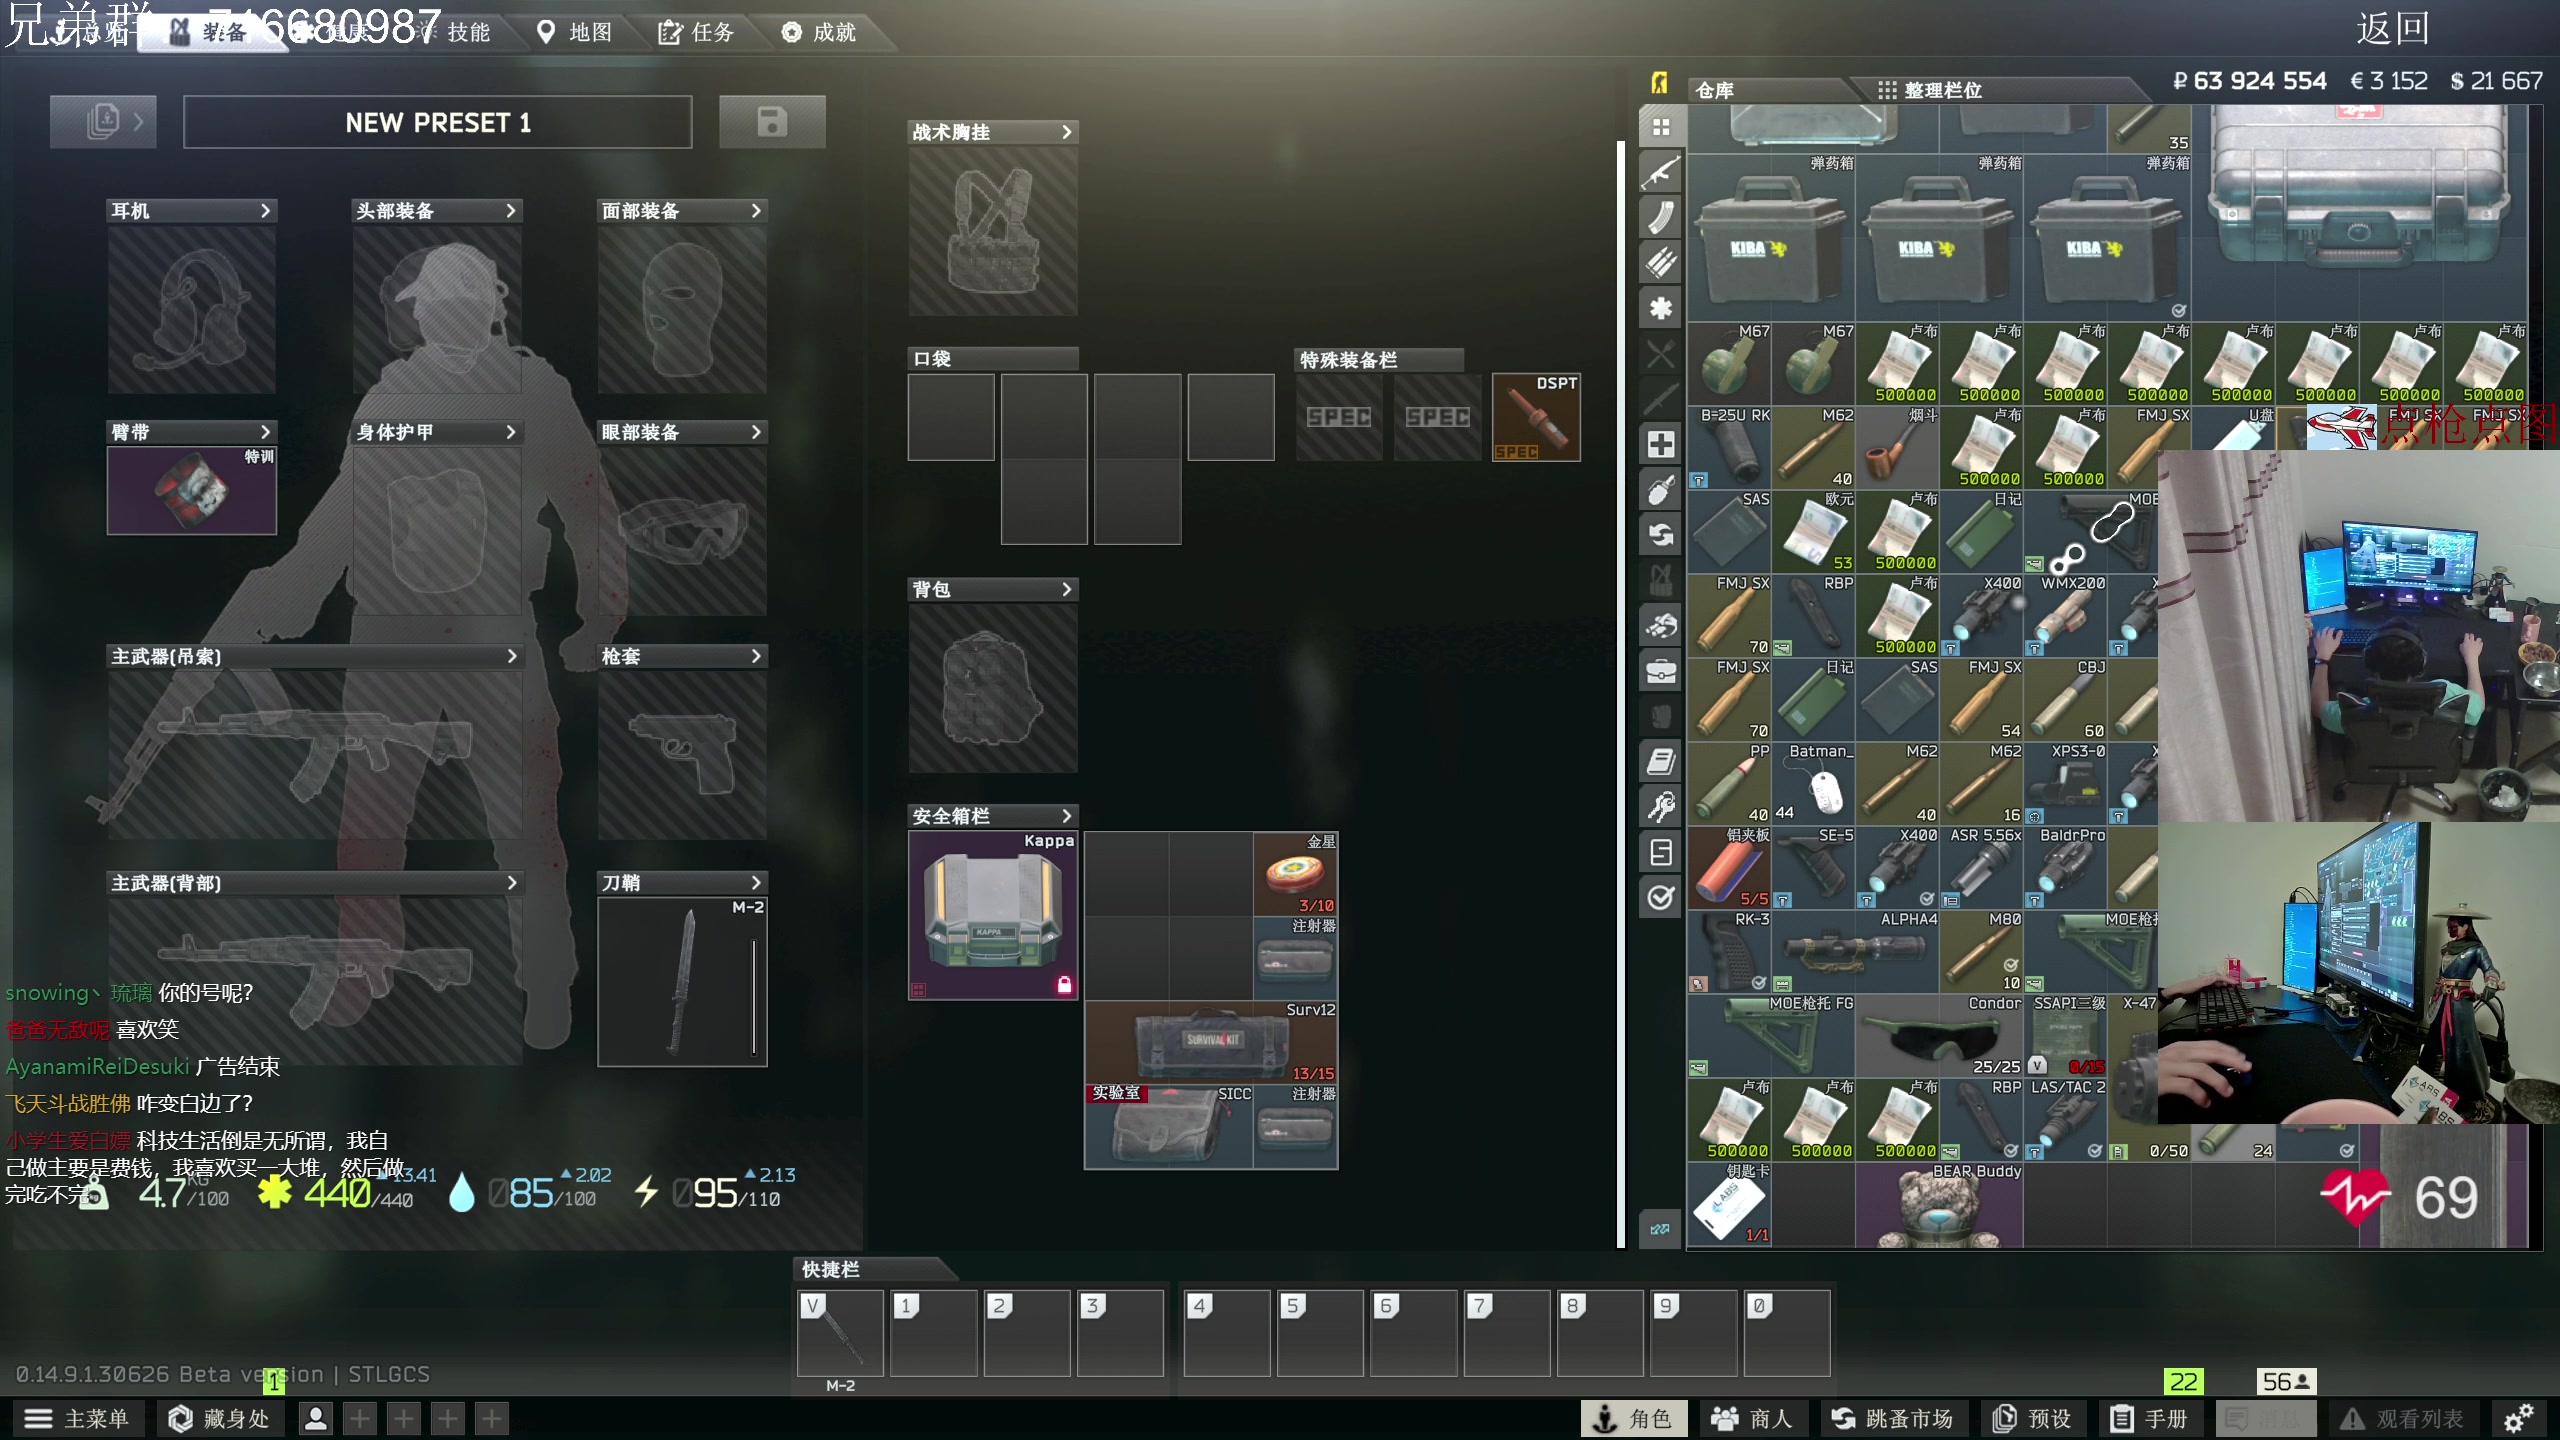Select the 特训 armband item
Screen dimensions: 2560x1440
click(192, 490)
